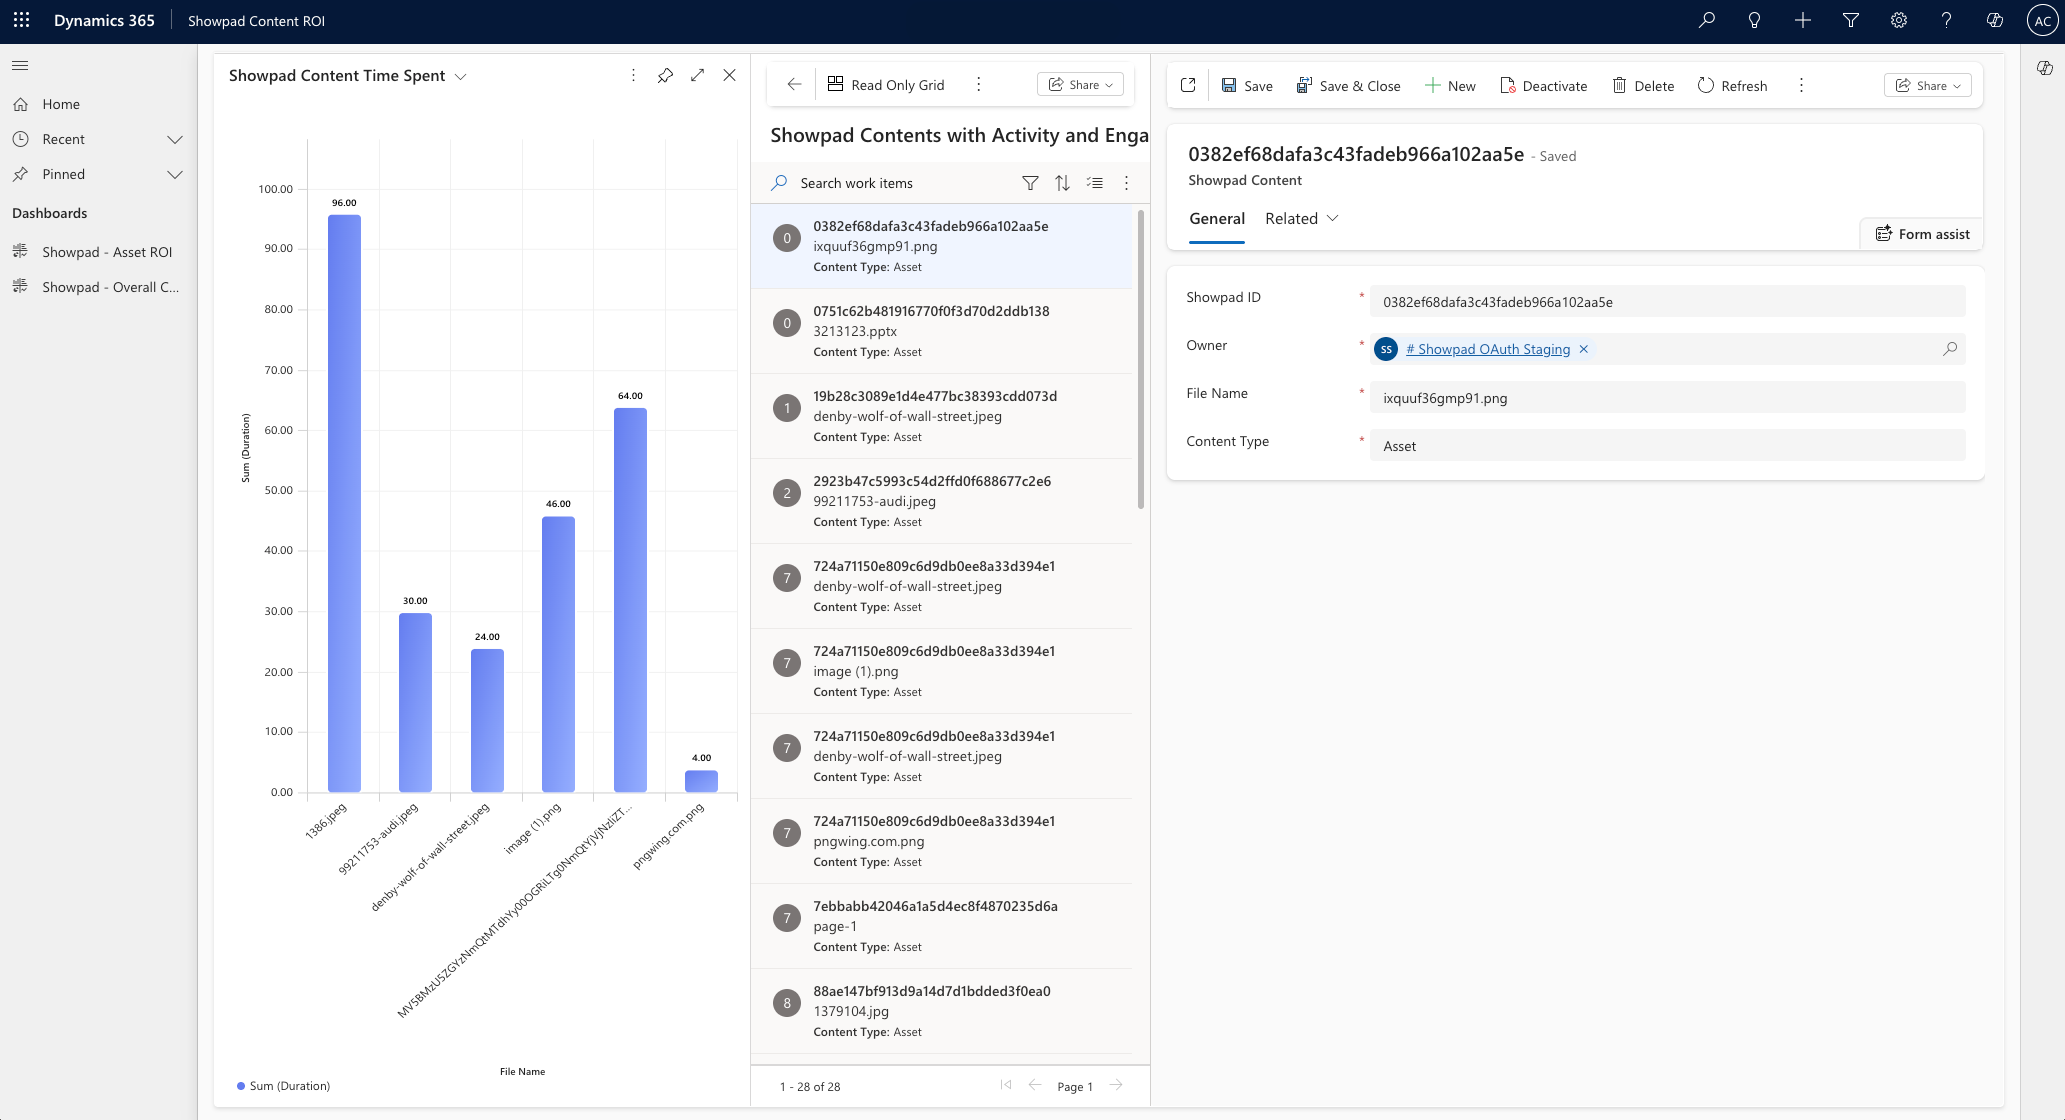Image resolution: width=2065 pixels, height=1120 pixels.
Task: Open the advanced filter funnel in top bar
Action: (1850, 21)
